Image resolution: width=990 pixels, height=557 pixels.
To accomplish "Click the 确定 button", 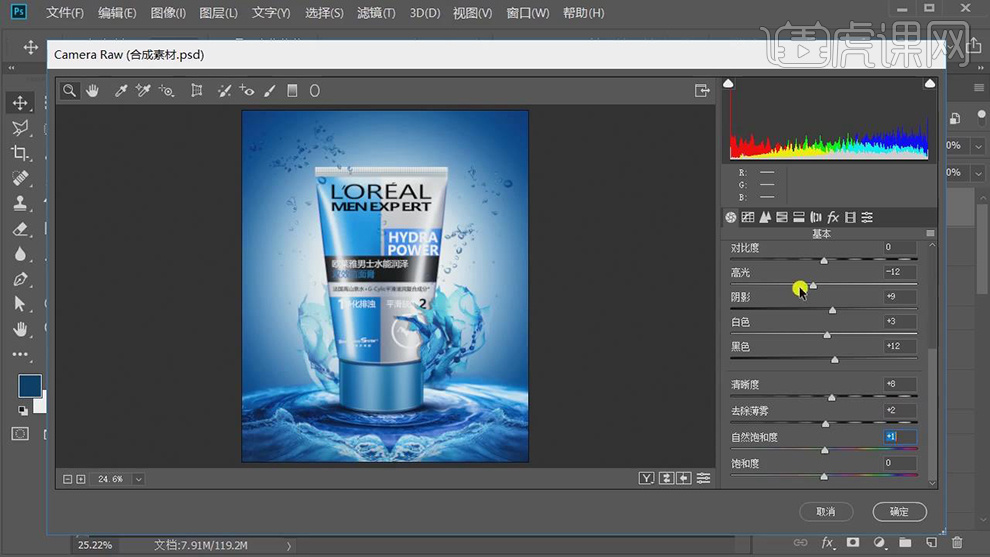I will pyautogui.click(x=899, y=511).
